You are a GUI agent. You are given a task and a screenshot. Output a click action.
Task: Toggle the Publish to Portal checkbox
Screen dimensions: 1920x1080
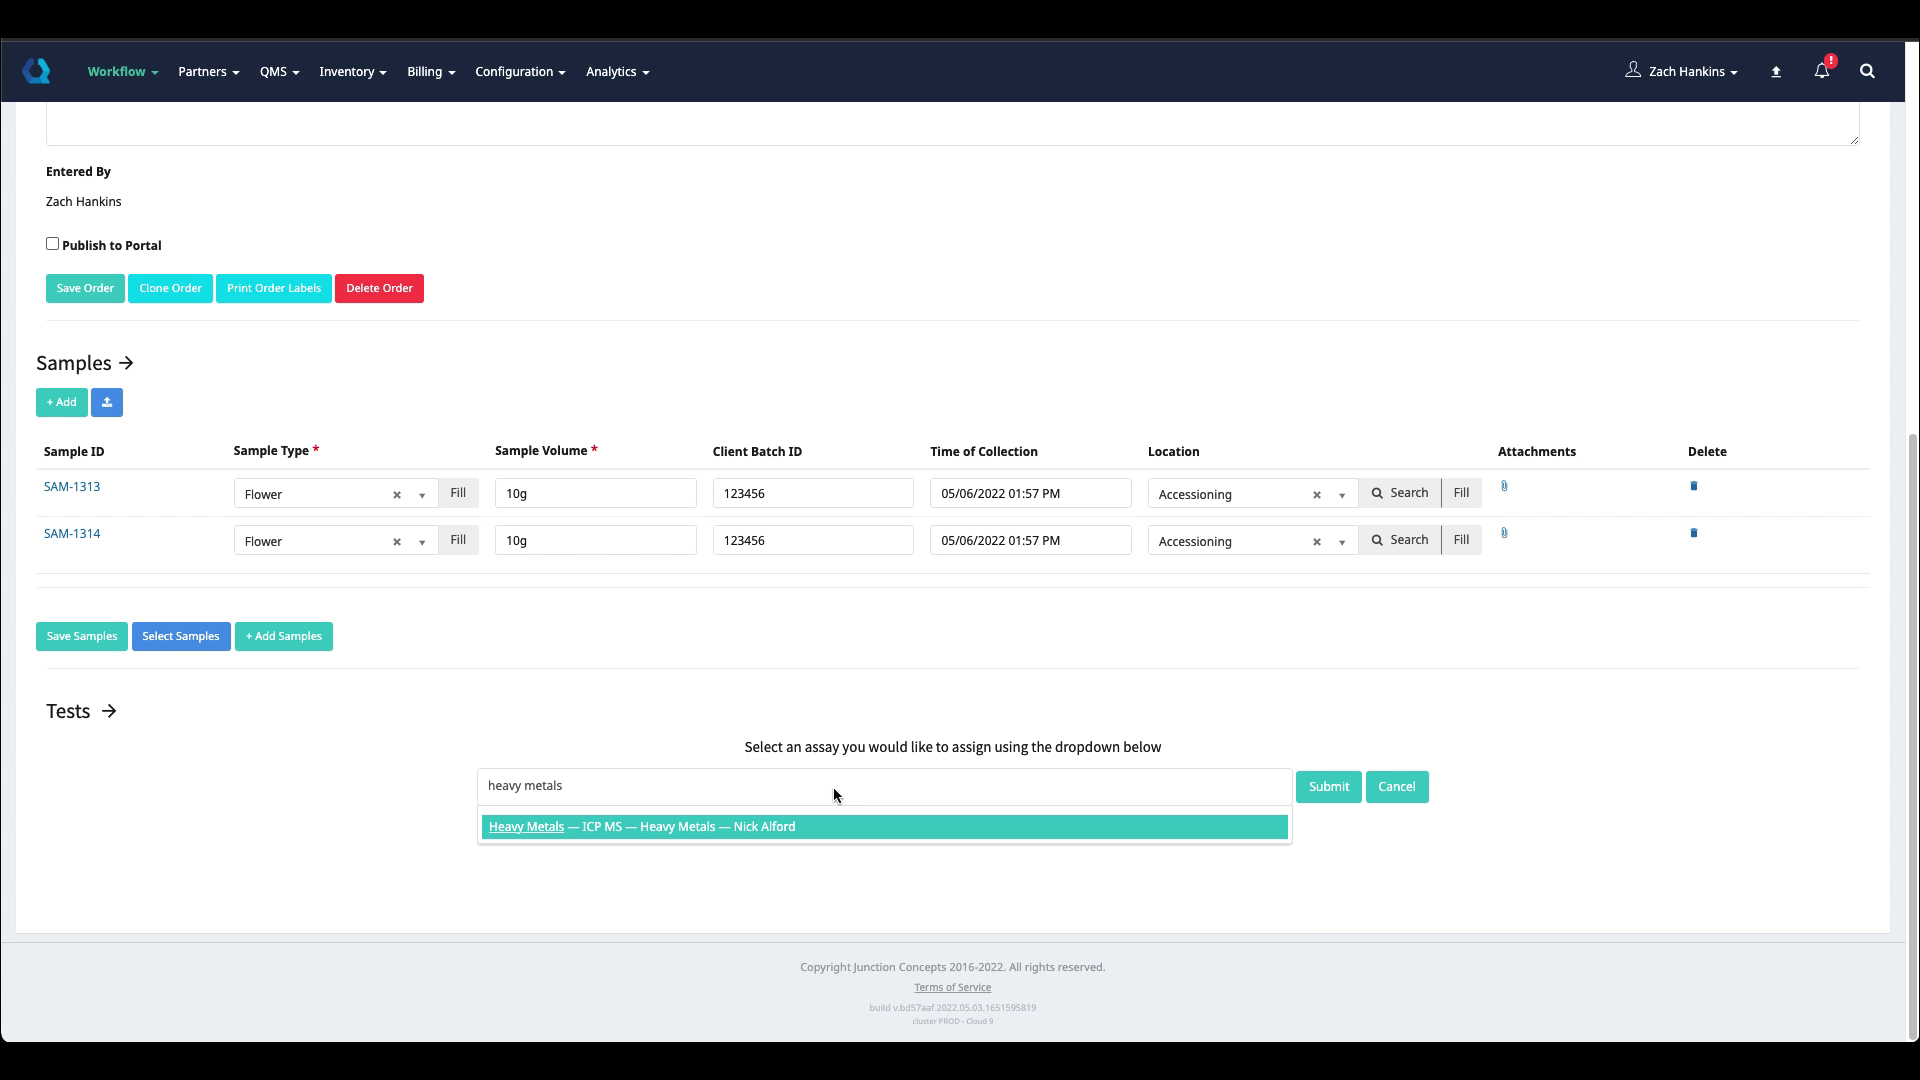click(52, 244)
